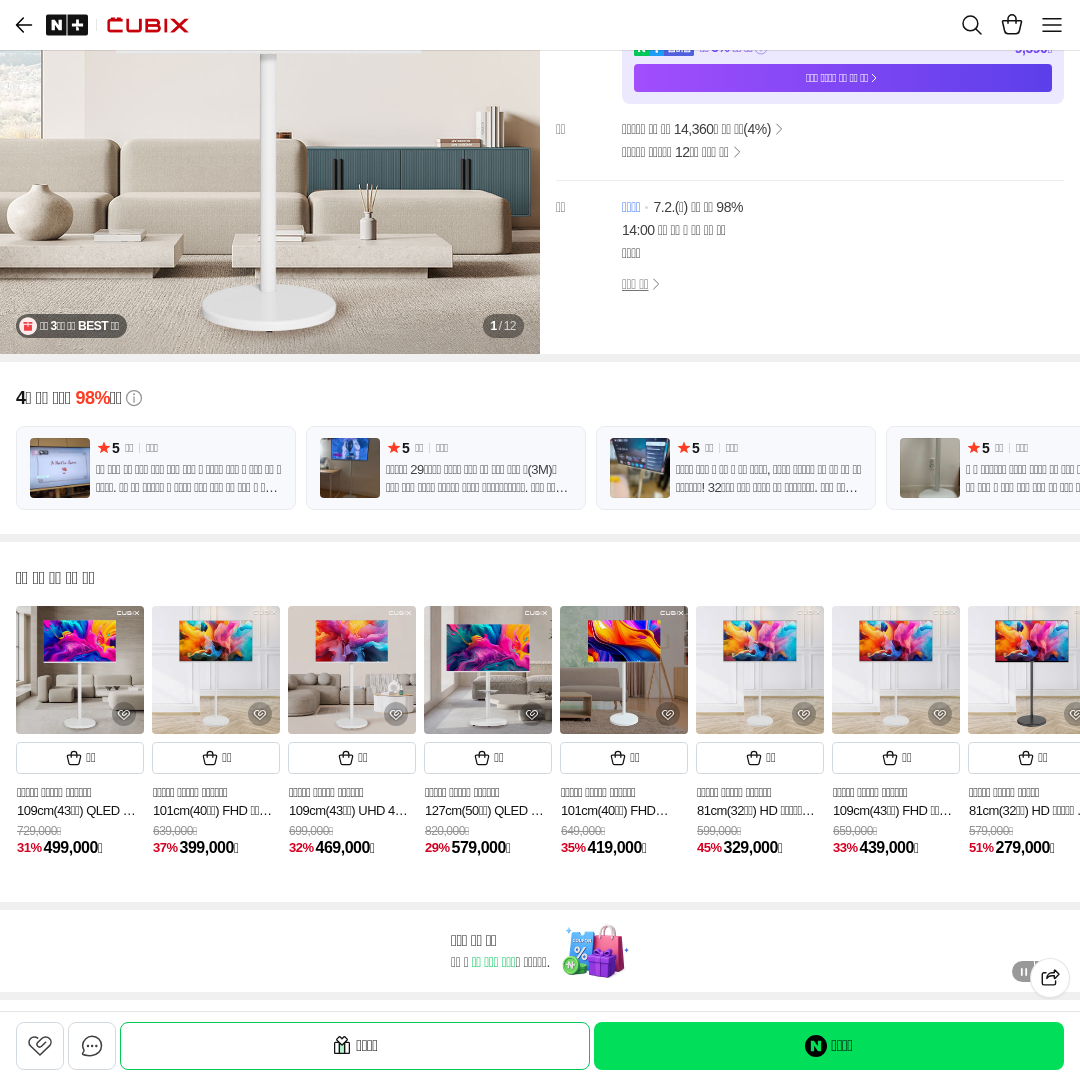The height and width of the screenshot is (1080, 1080).
Task: Click the 499,000 discounted price text
Action: [x=73, y=847]
